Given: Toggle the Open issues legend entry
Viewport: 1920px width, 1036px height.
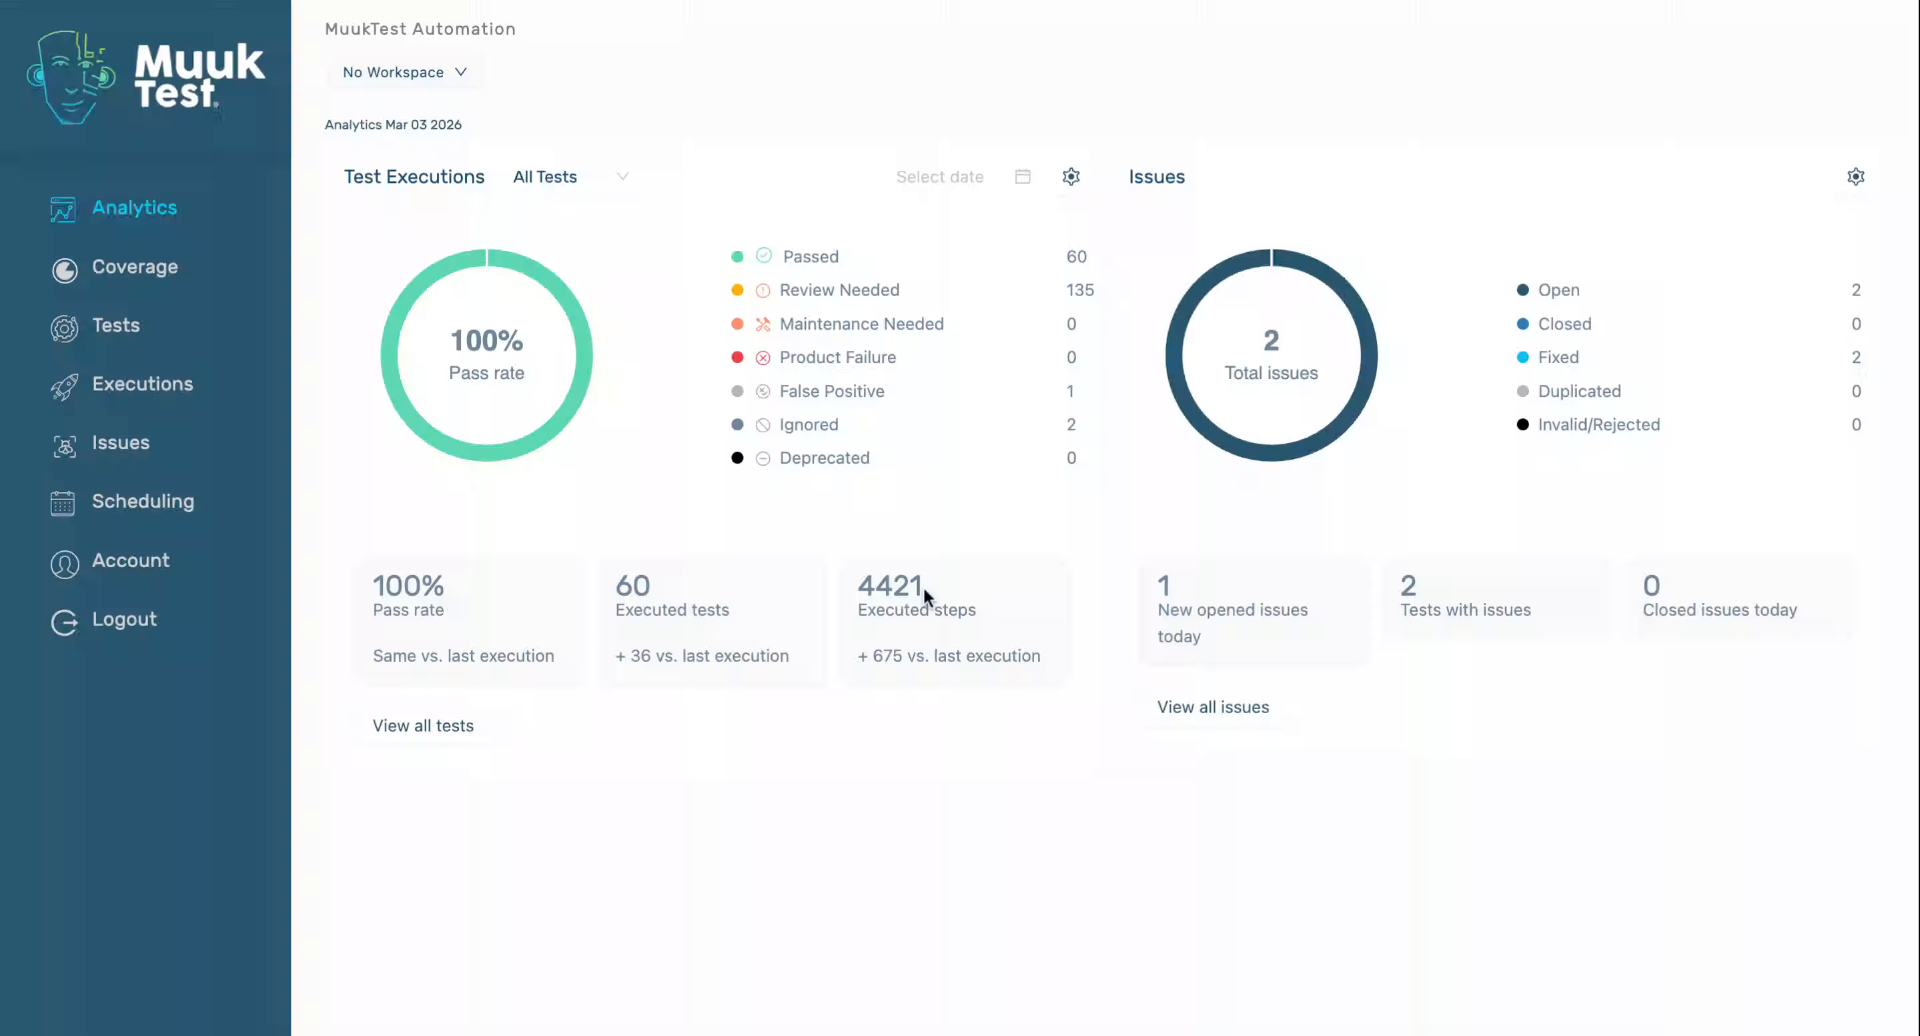Looking at the screenshot, I should [x=1557, y=290].
